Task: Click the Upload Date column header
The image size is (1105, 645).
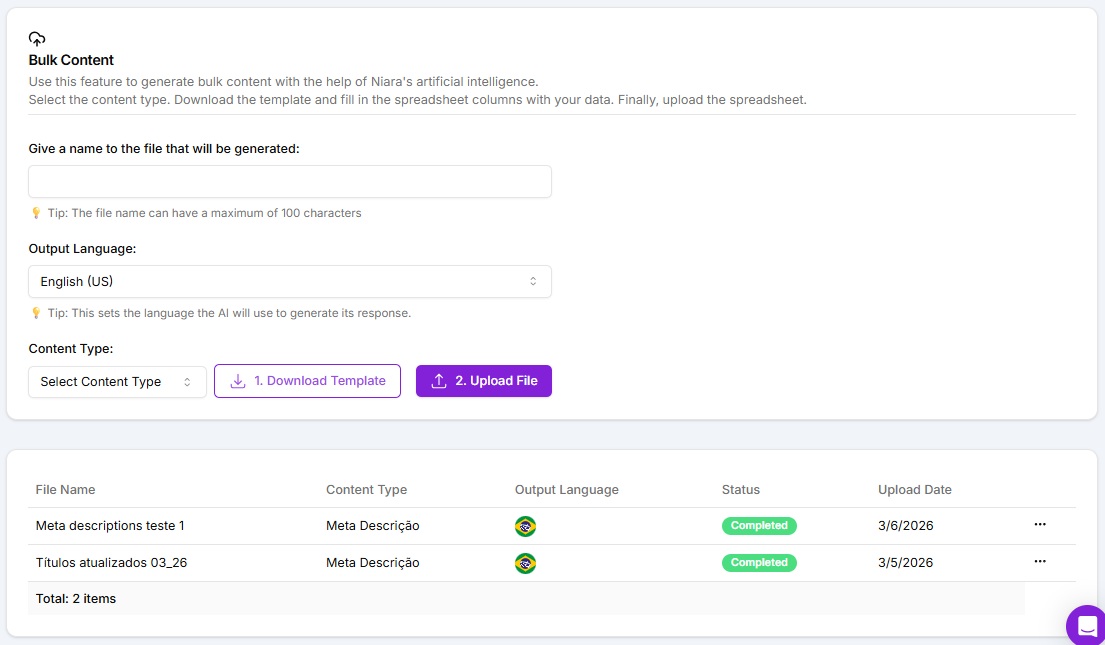Action: tap(914, 490)
